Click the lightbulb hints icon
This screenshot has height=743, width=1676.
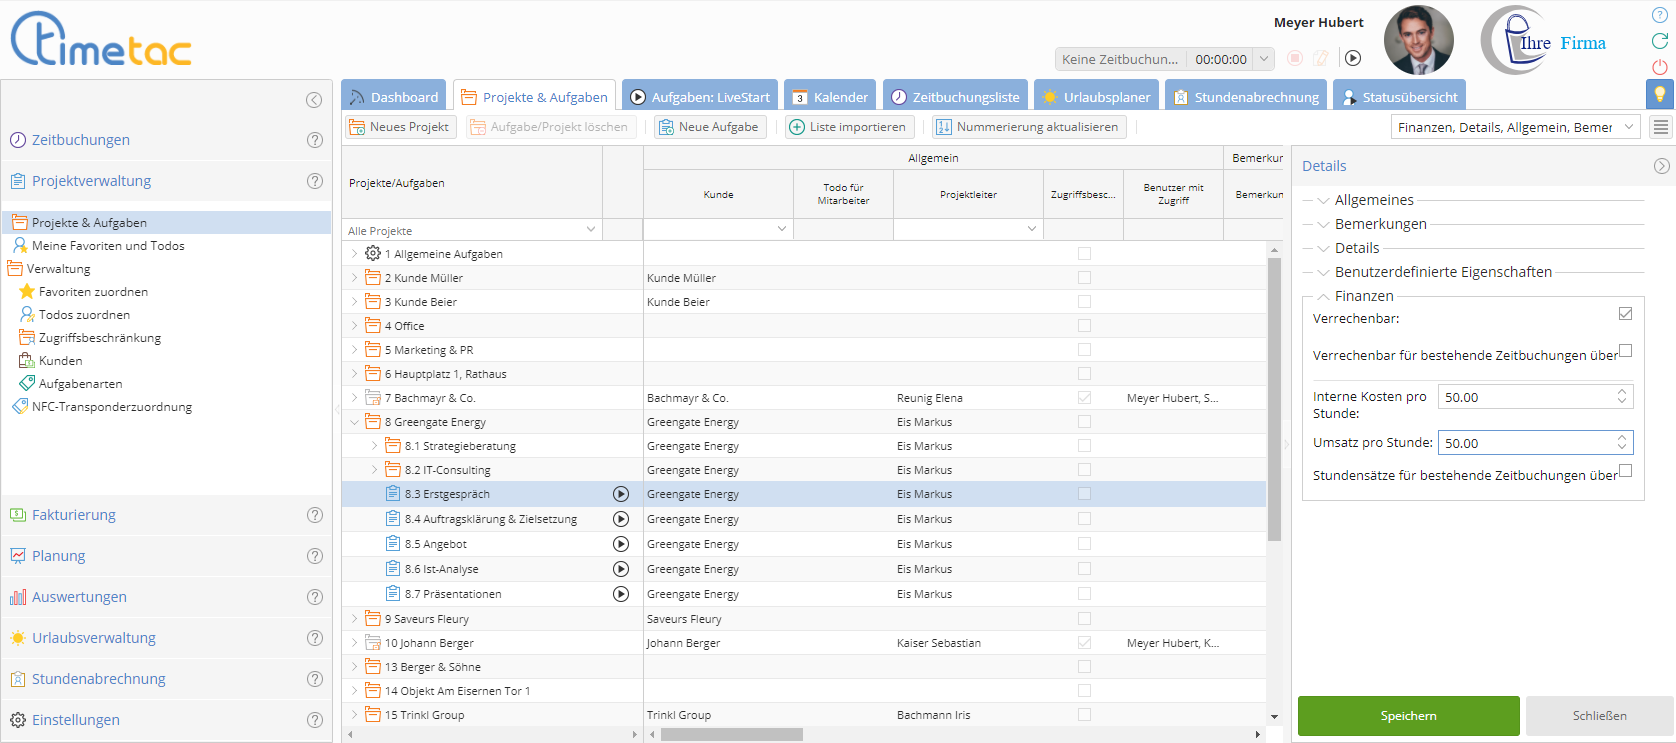pyautogui.click(x=1660, y=94)
